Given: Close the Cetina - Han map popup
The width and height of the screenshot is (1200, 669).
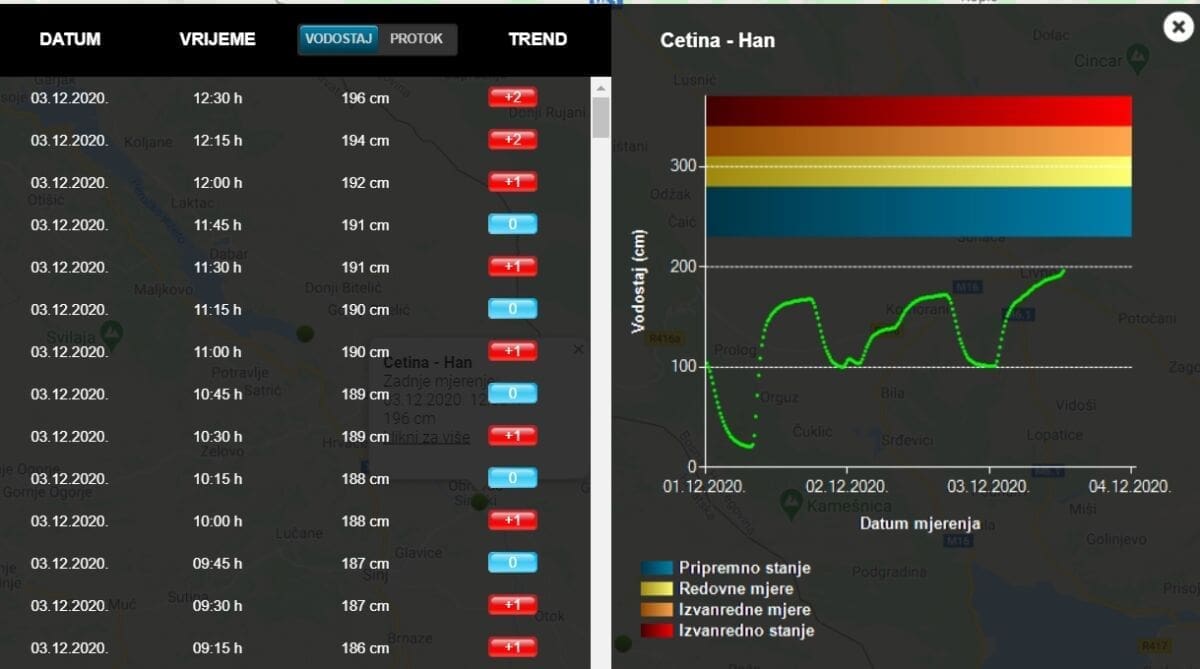Looking at the screenshot, I should (x=578, y=350).
